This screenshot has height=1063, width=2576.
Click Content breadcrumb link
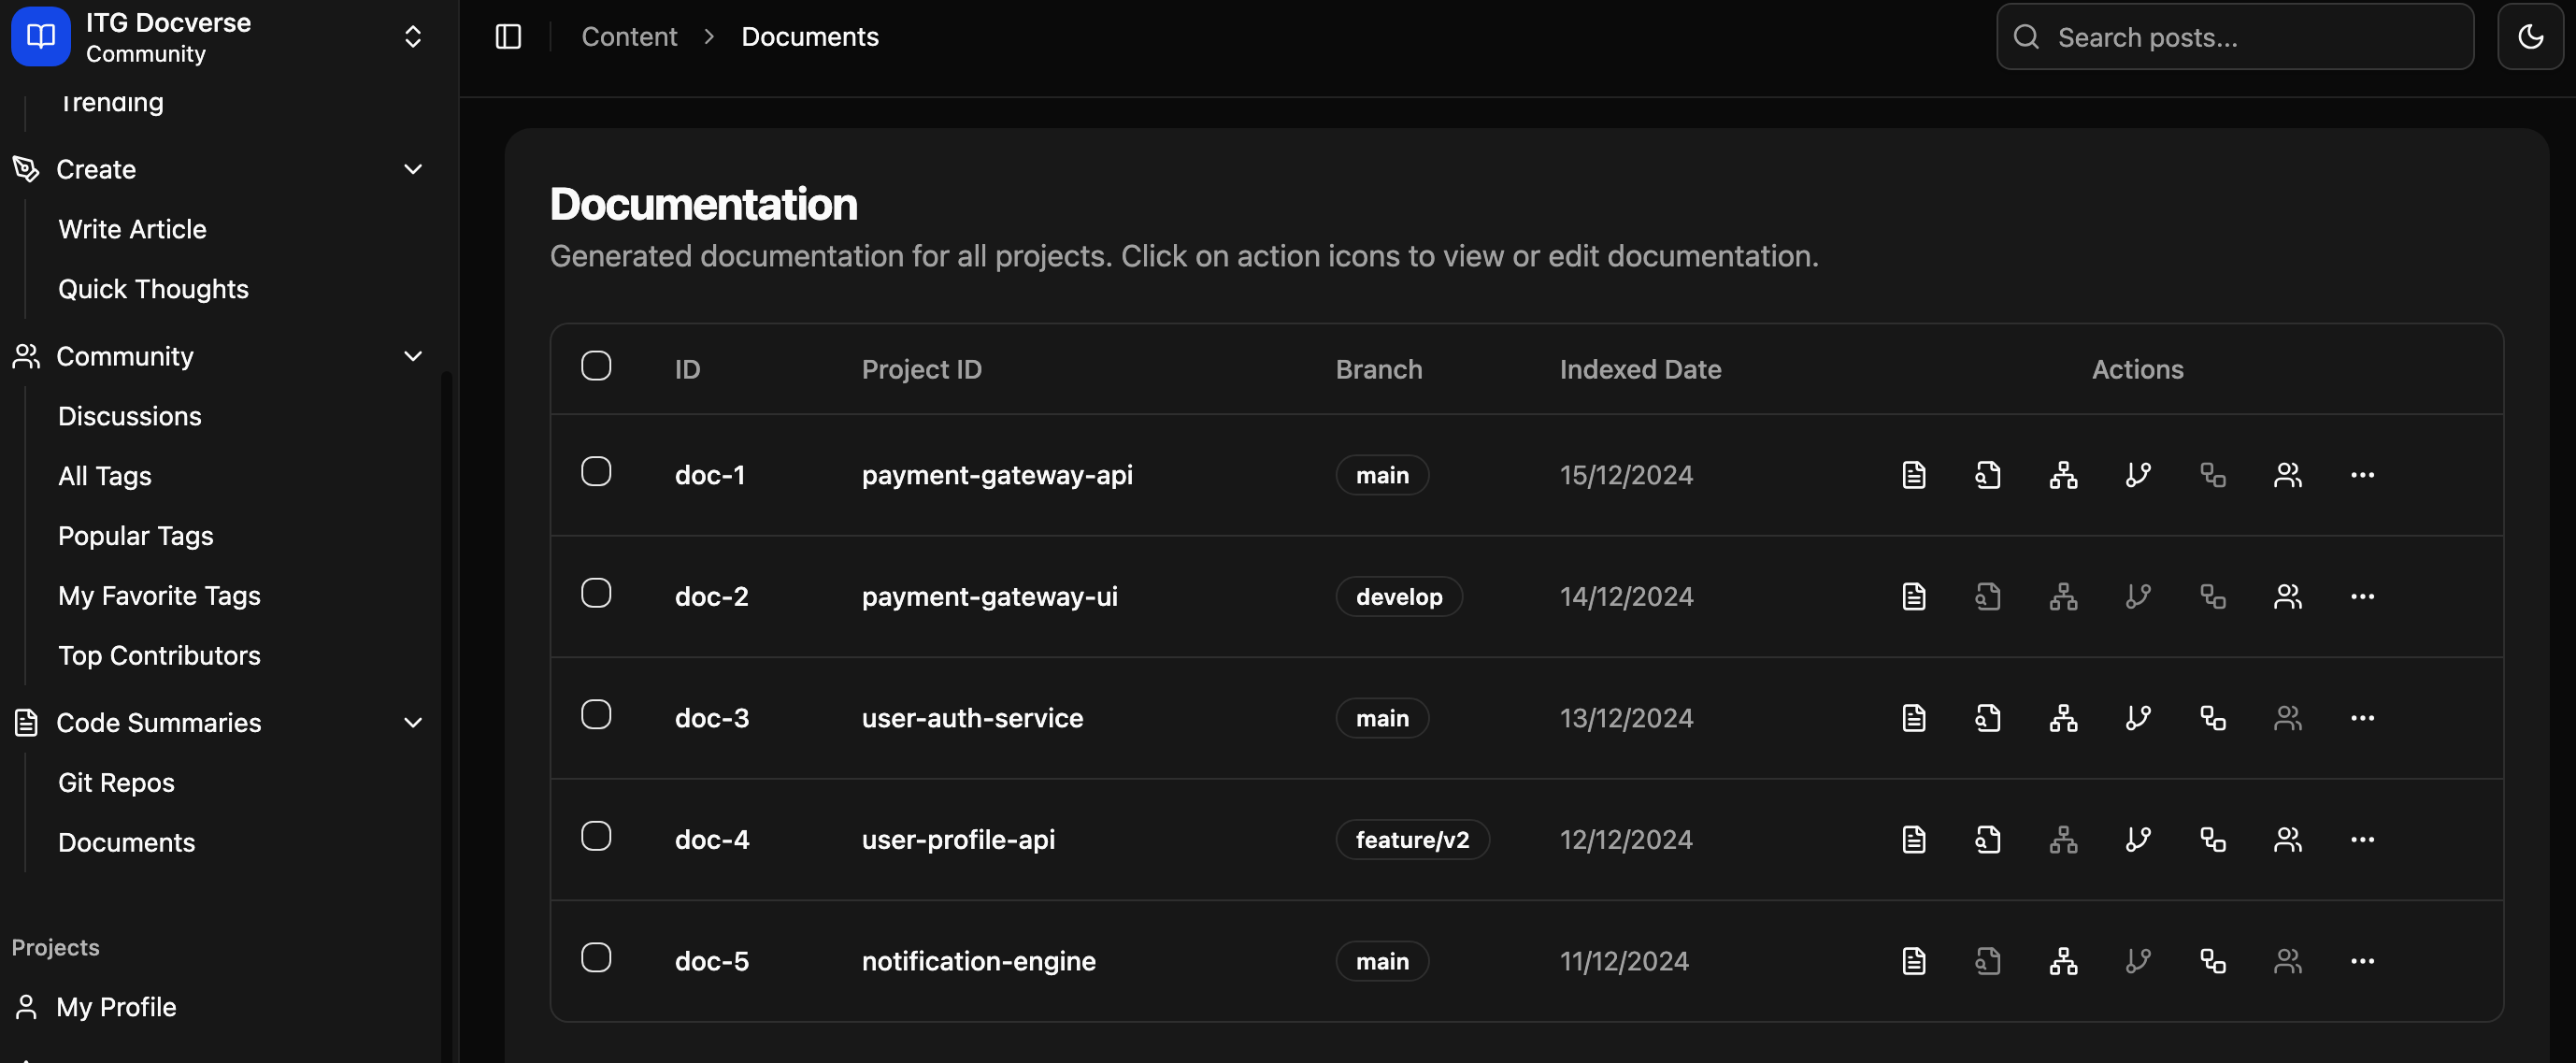coord(629,37)
